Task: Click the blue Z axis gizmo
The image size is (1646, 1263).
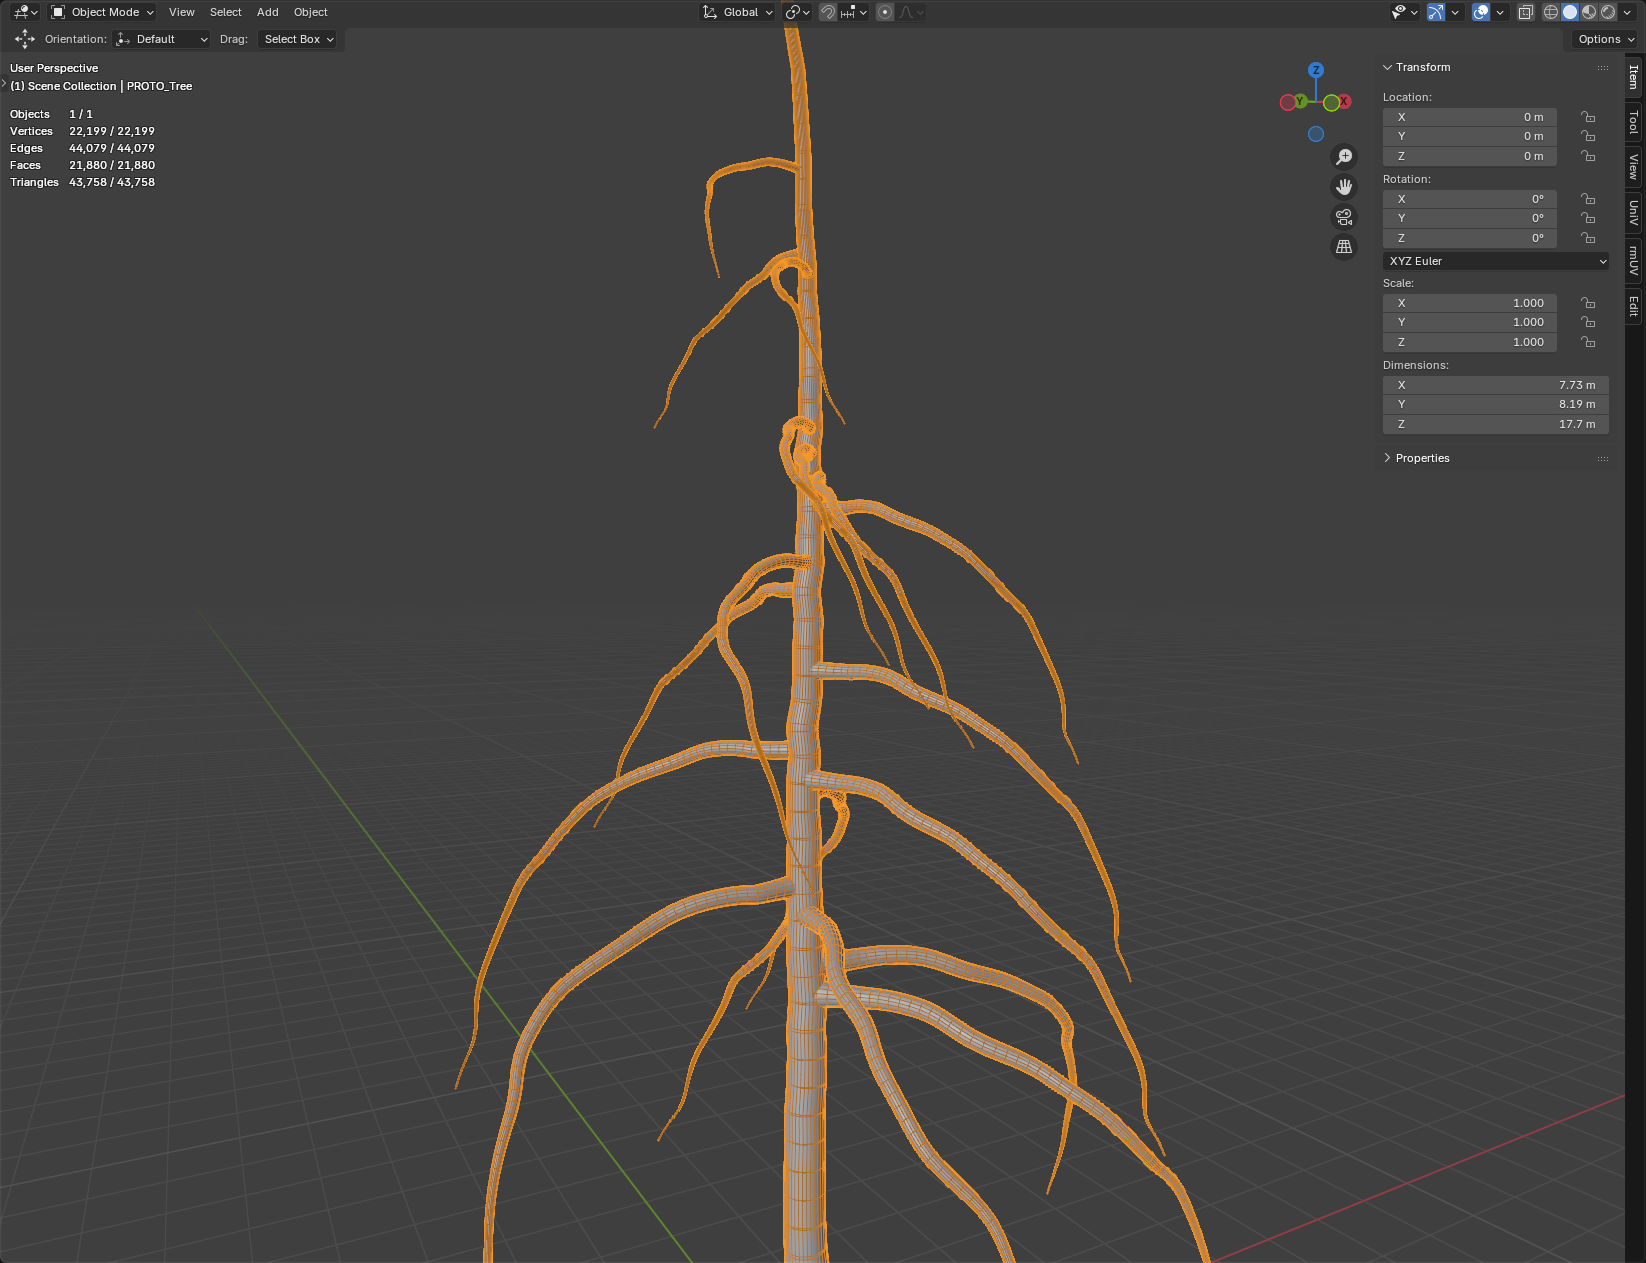Action: [1316, 70]
